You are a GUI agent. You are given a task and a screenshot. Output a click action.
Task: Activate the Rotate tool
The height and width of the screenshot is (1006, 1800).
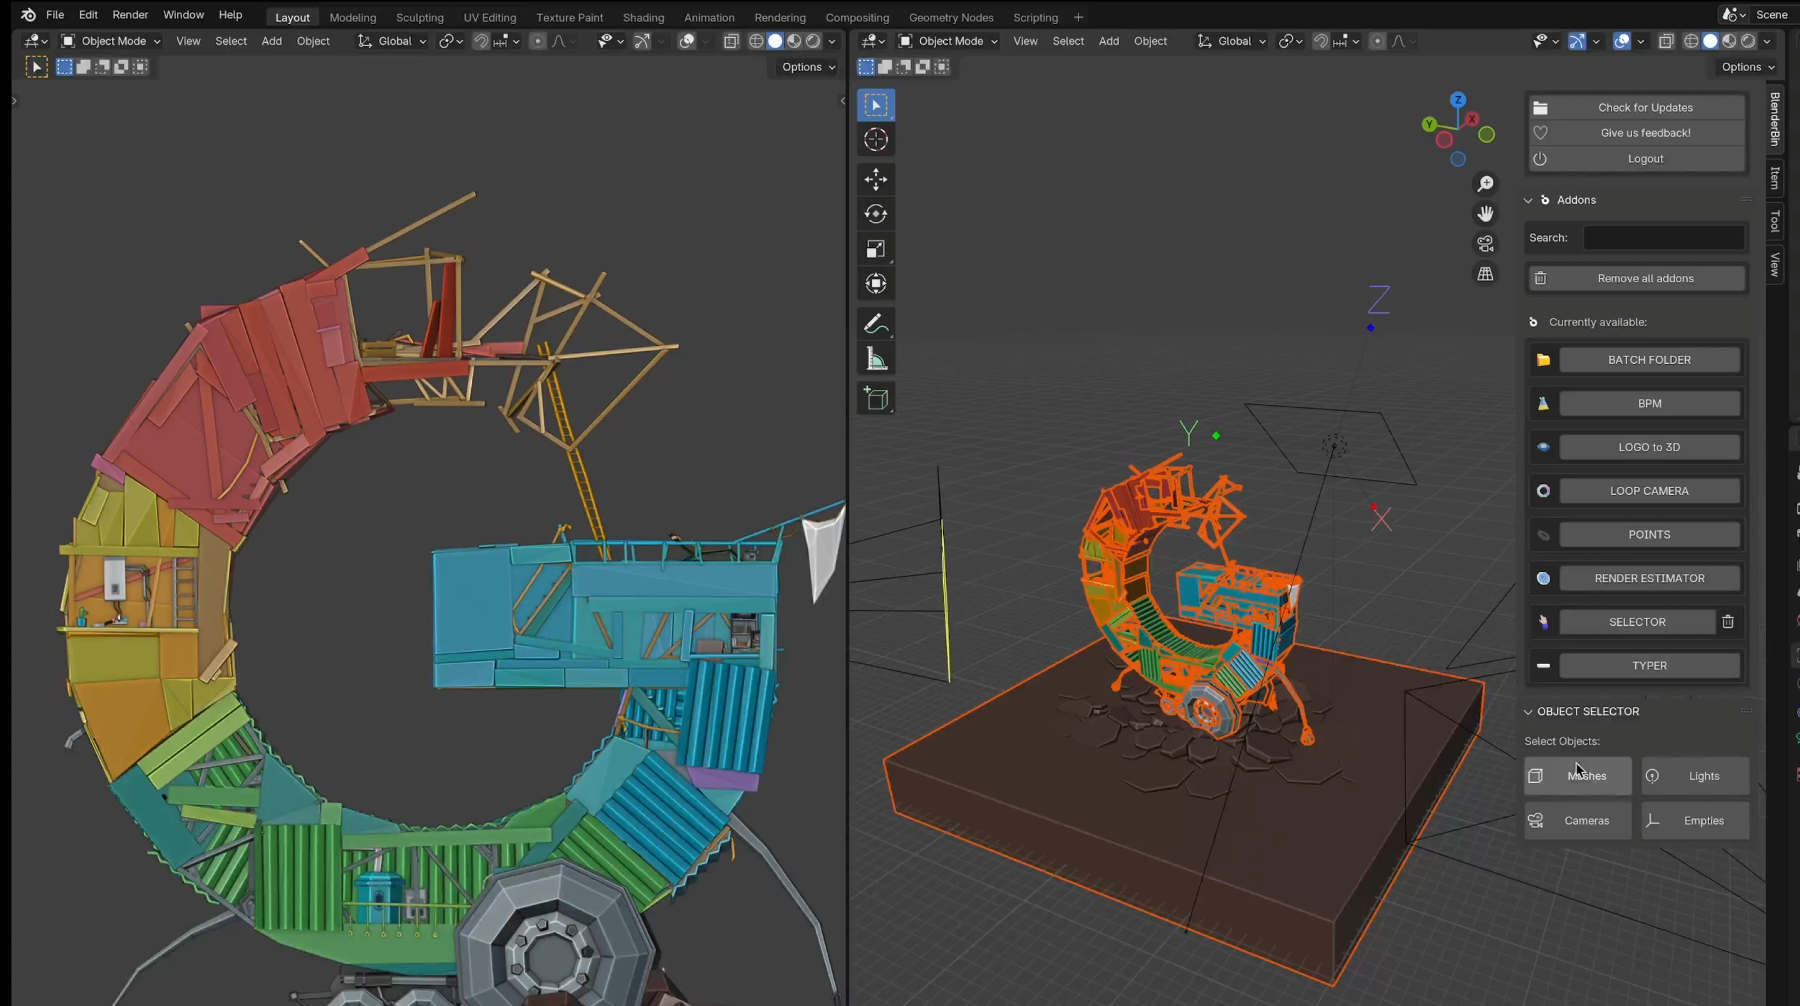click(x=875, y=213)
